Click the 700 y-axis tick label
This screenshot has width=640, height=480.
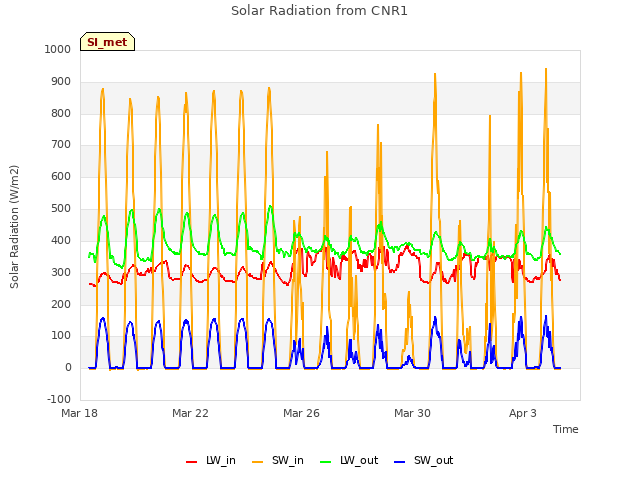click(61, 144)
